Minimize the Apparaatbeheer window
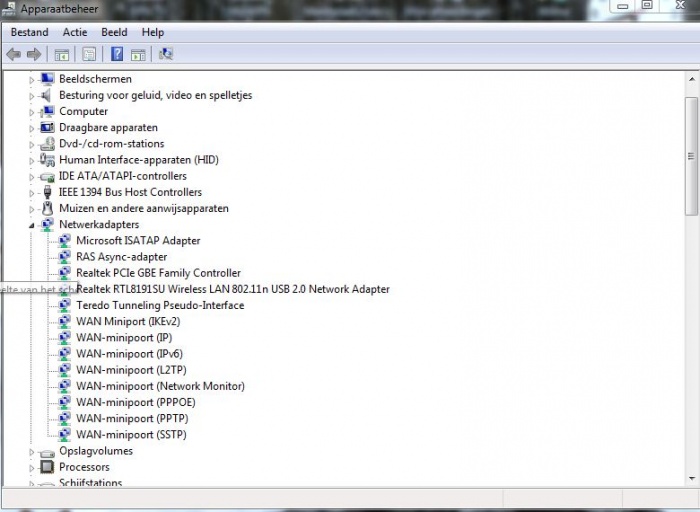Screen dimensions: 700x512 (623, 5)
